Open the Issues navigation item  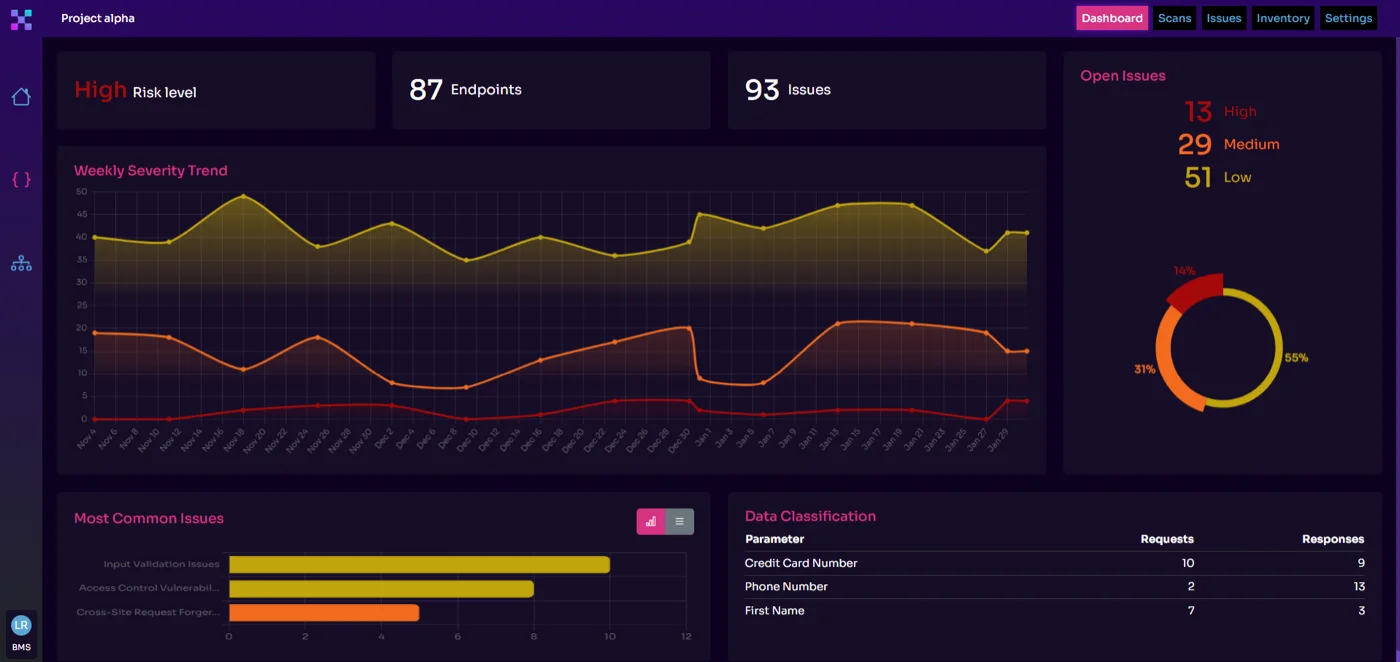[x=1223, y=18]
